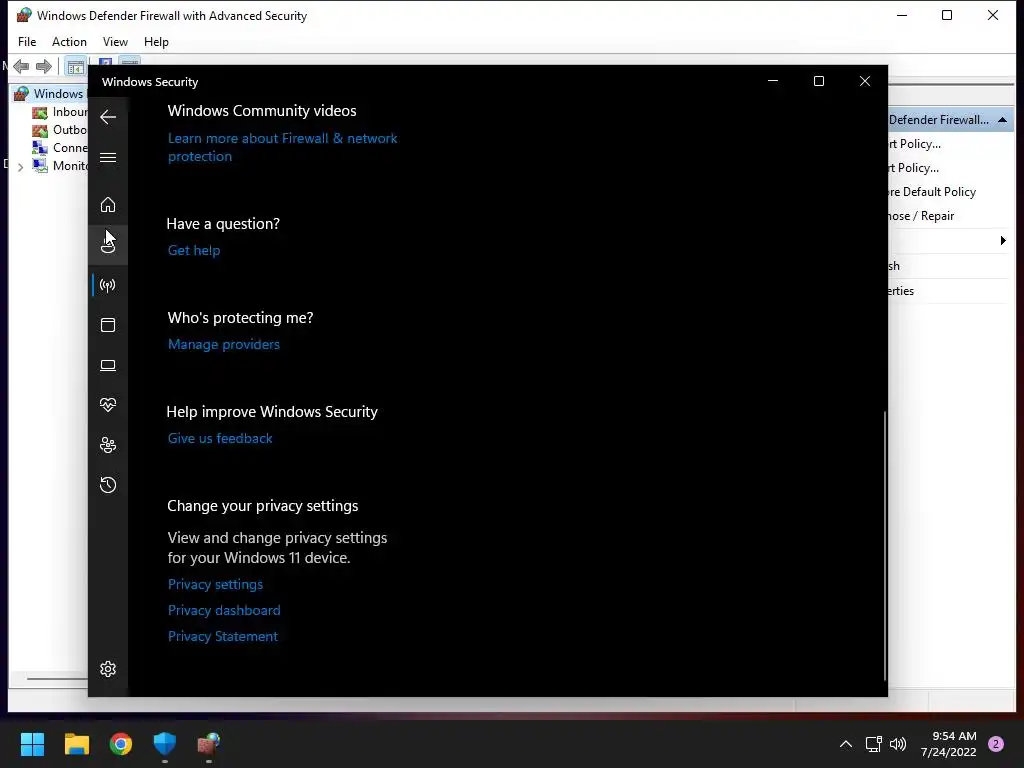Image resolution: width=1024 pixels, height=768 pixels.
Task: Open clock and date in taskbar
Action: point(948,744)
